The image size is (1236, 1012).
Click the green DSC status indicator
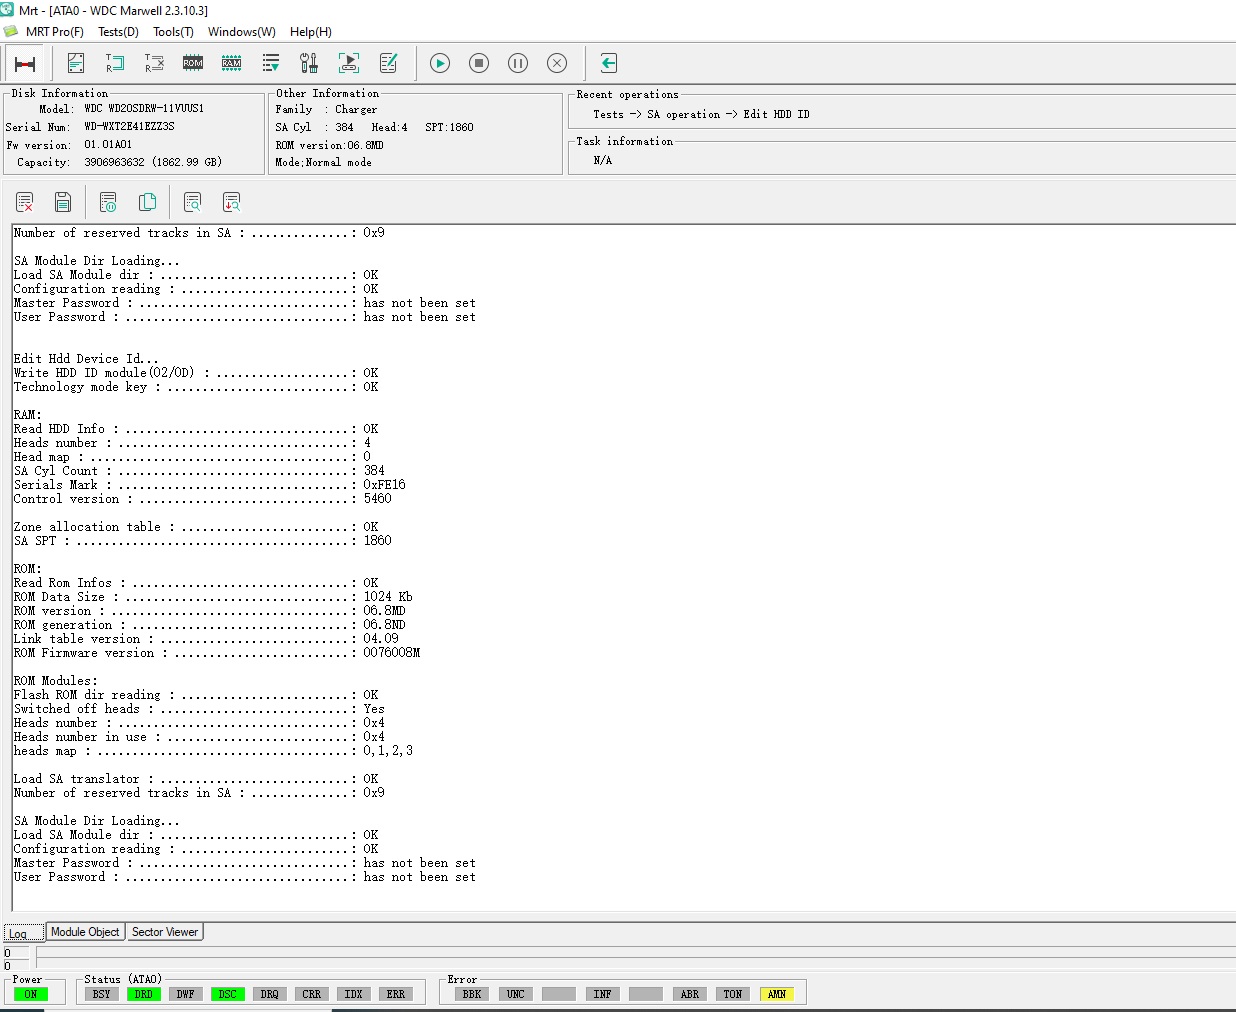[227, 994]
